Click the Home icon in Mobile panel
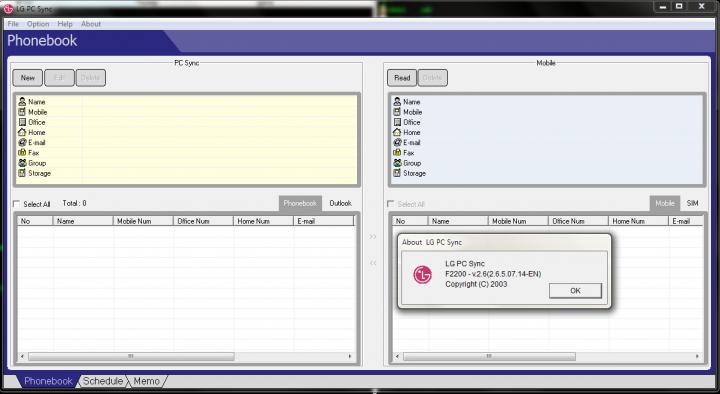Viewport: 720px width, 394px height. [x=397, y=132]
